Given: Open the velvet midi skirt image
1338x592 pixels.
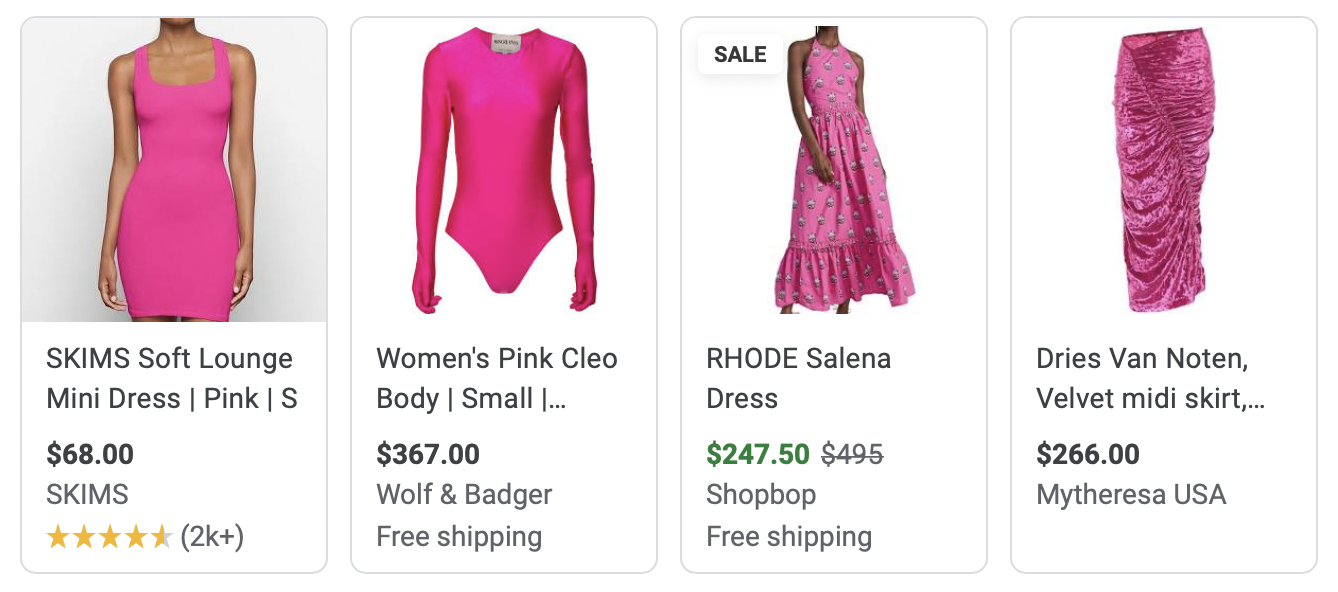Looking at the screenshot, I should point(1164,170).
